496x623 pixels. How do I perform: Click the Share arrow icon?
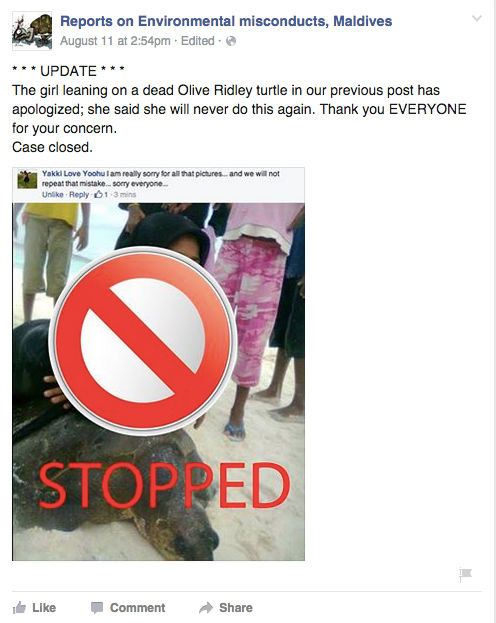coord(206,608)
